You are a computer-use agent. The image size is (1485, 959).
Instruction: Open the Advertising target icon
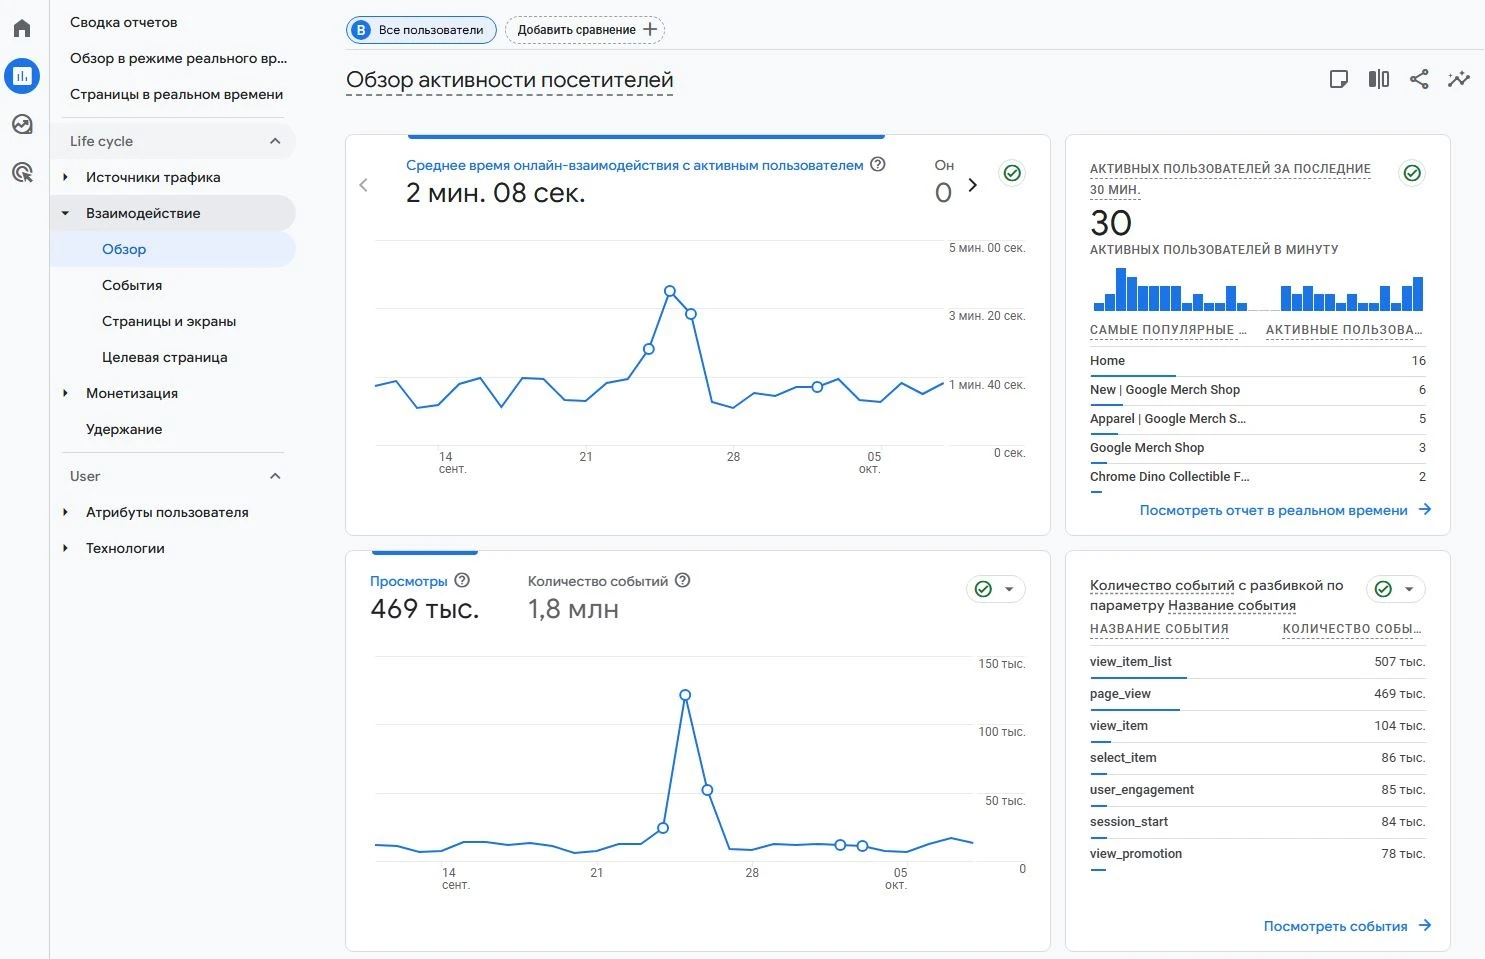(x=22, y=172)
